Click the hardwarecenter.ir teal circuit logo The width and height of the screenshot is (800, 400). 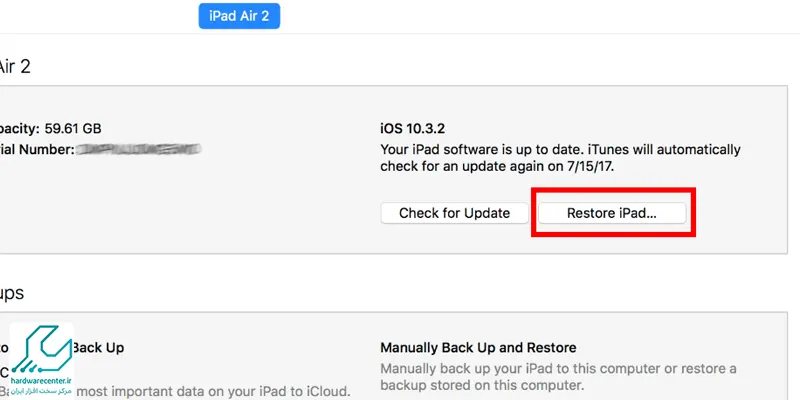point(41,352)
